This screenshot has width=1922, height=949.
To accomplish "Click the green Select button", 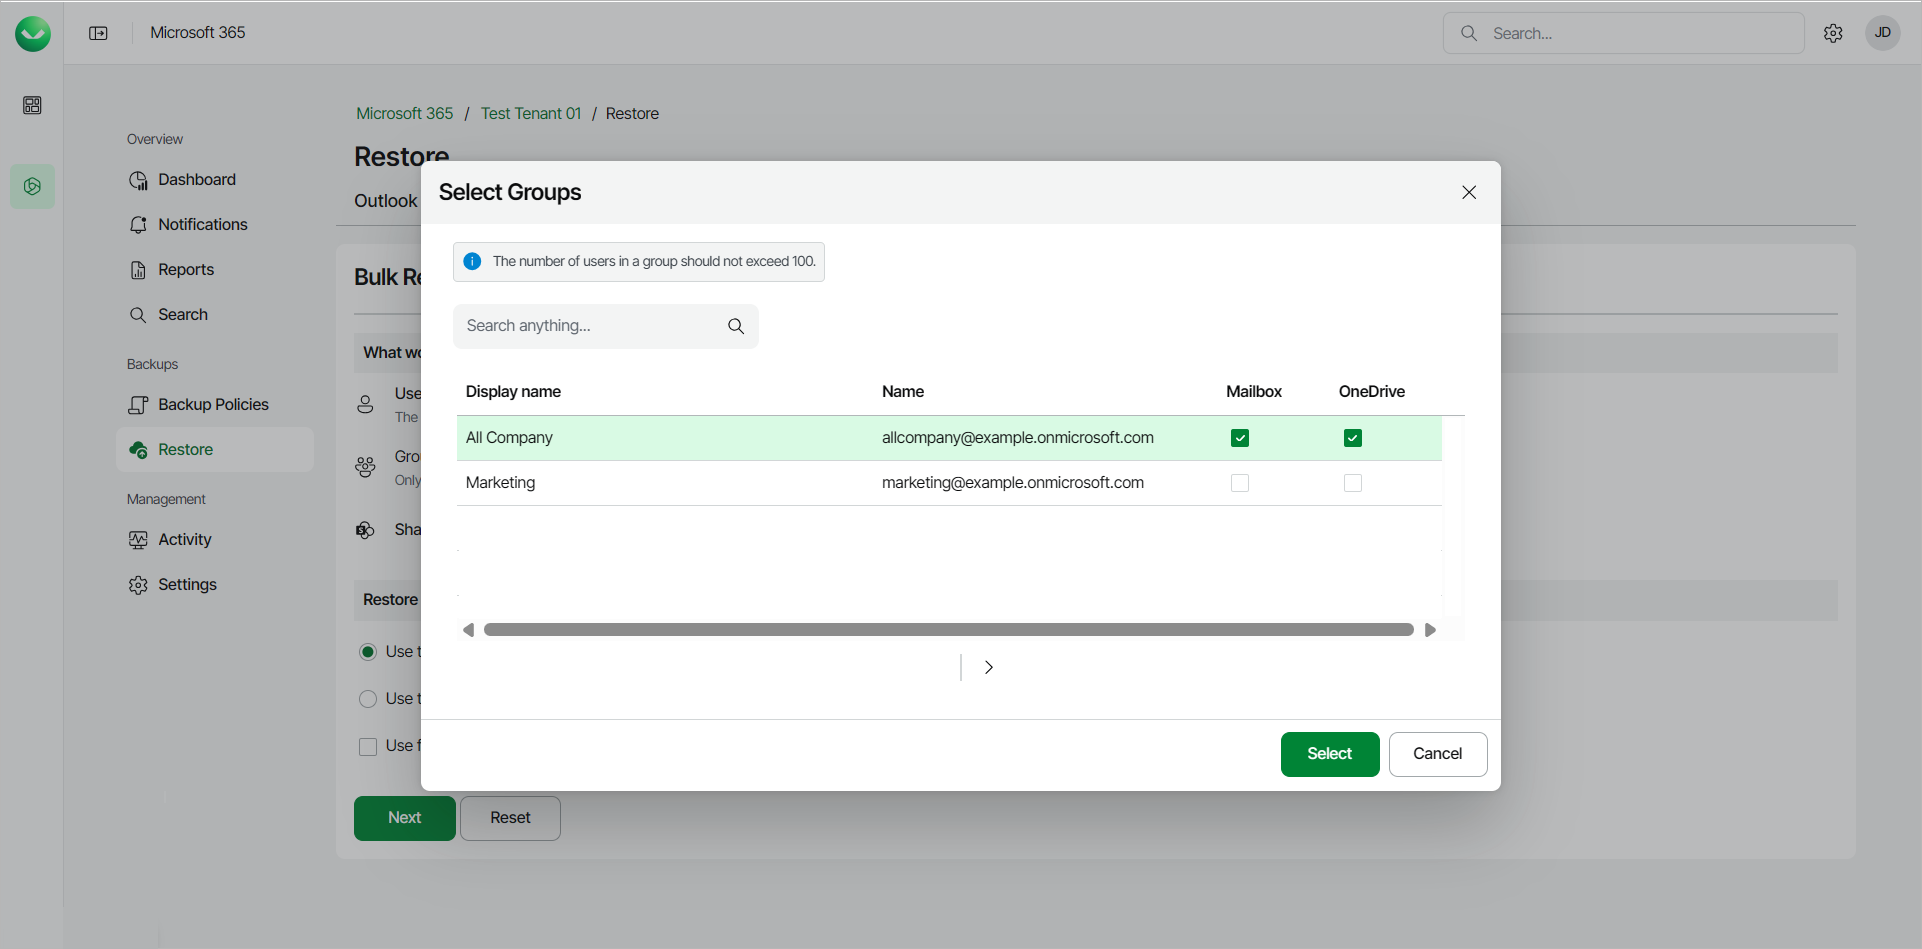I will pyautogui.click(x=1329, y=754).
